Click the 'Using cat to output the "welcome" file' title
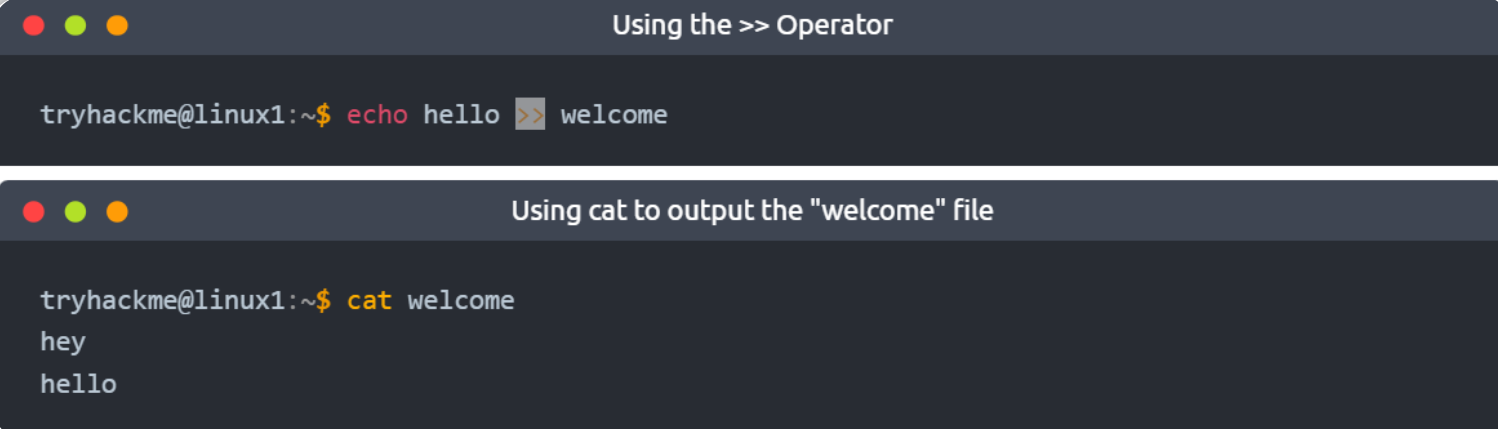1498x429 pixels. pos(752,211)
